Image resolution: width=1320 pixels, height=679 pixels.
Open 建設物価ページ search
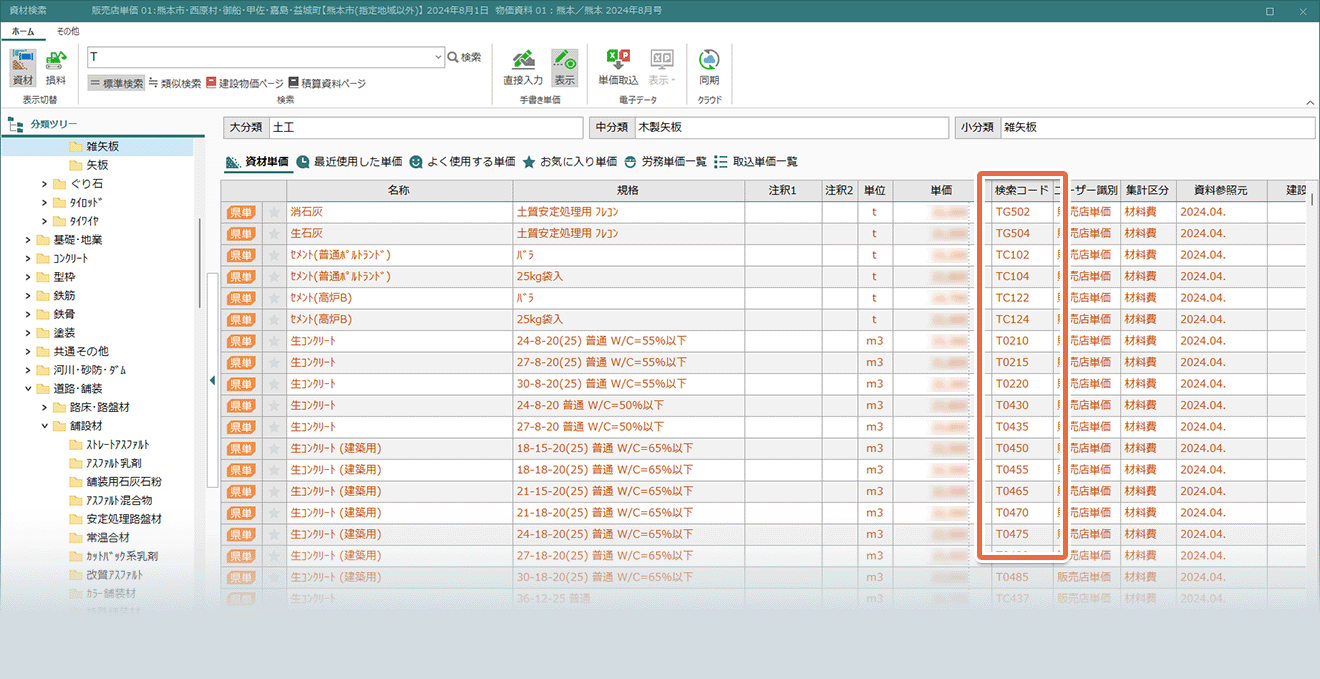coord(245,83)
